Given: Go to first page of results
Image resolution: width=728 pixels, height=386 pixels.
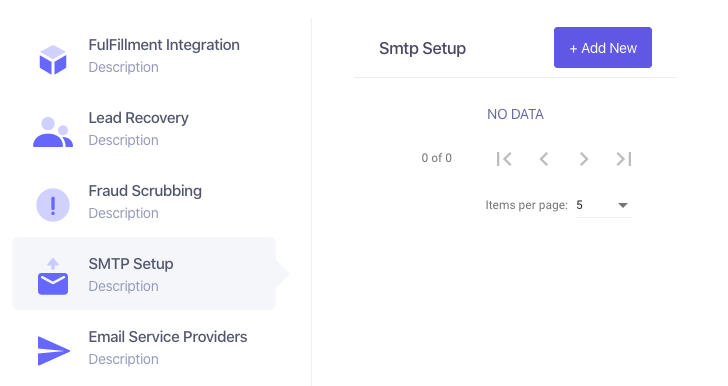Looking at the screenshot, I should [504, 159].
